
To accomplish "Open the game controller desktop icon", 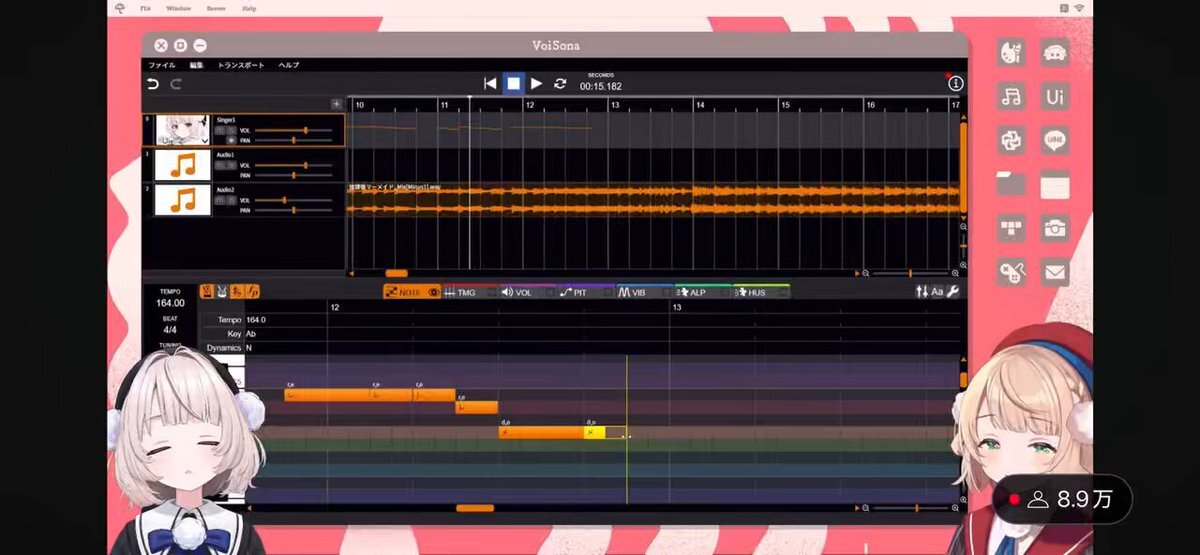I will [x=1012, y=272].
